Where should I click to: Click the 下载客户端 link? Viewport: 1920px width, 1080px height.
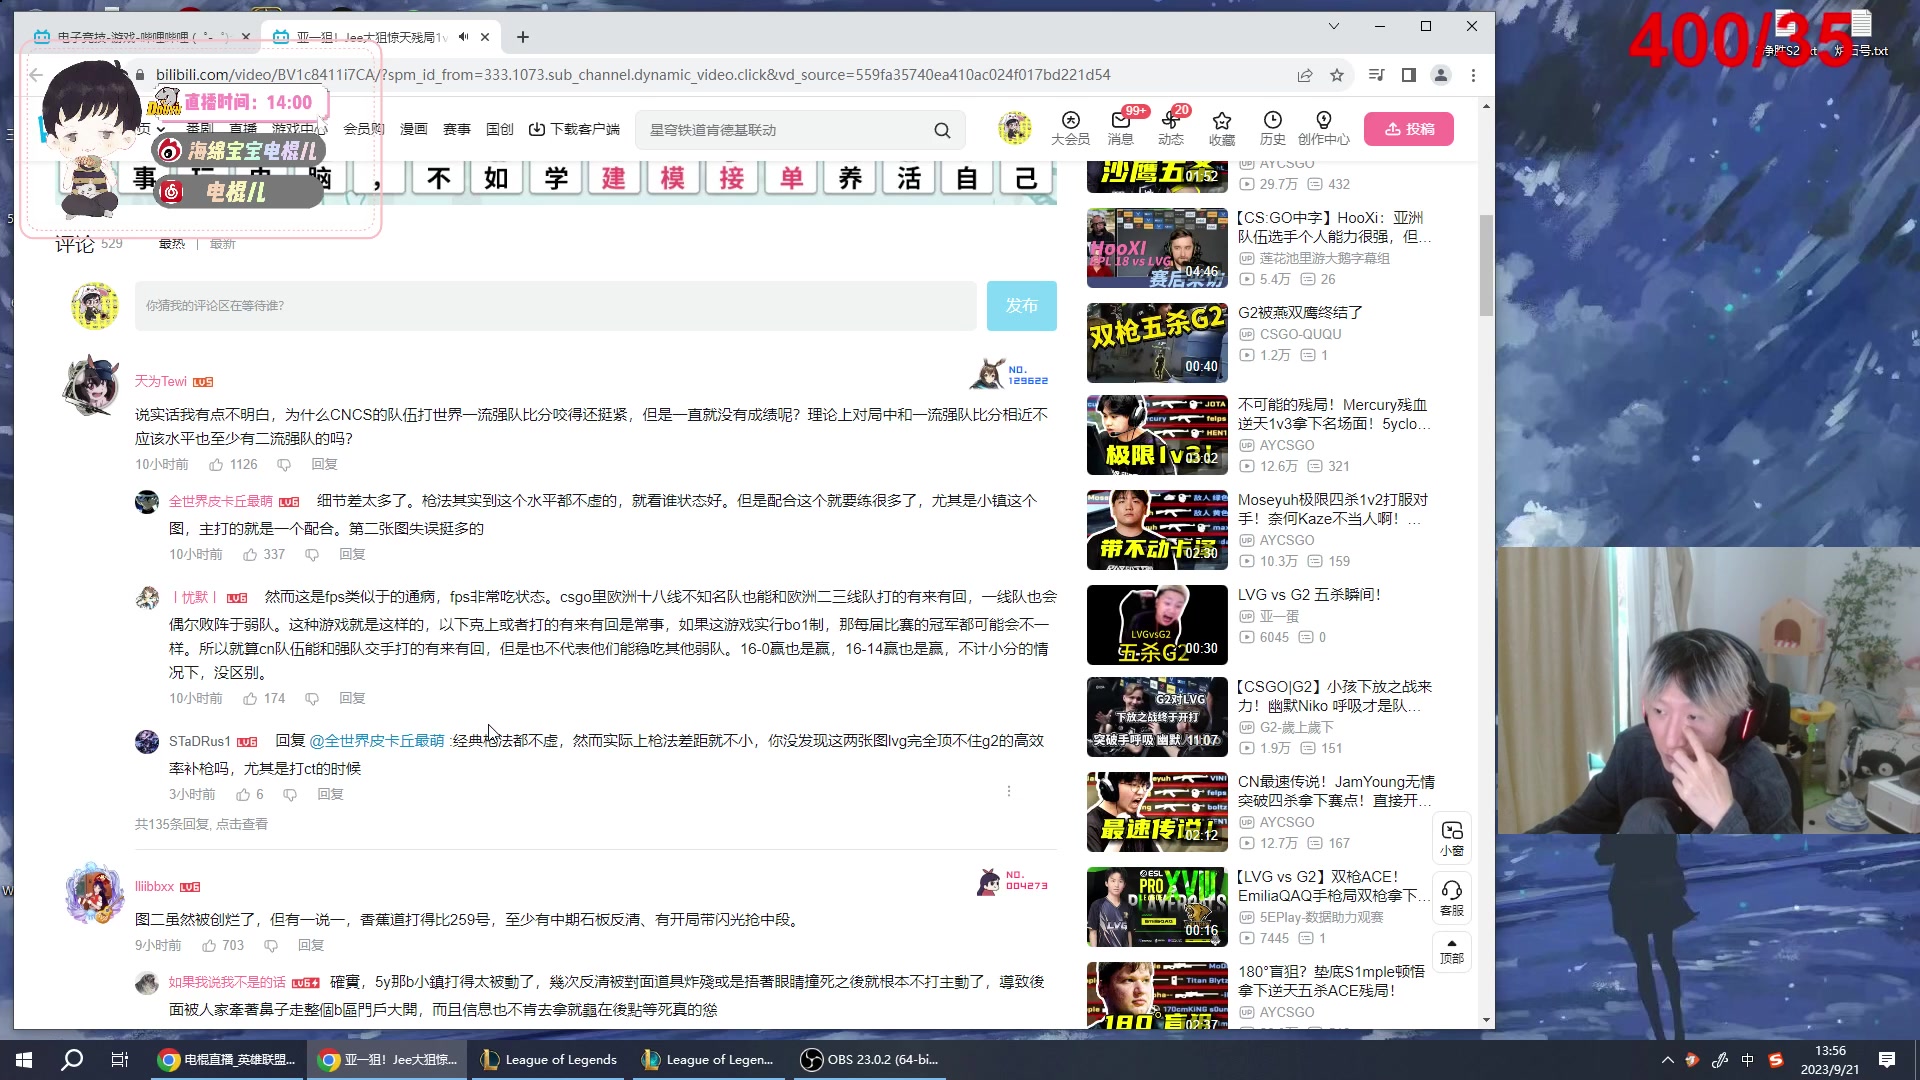574,129
